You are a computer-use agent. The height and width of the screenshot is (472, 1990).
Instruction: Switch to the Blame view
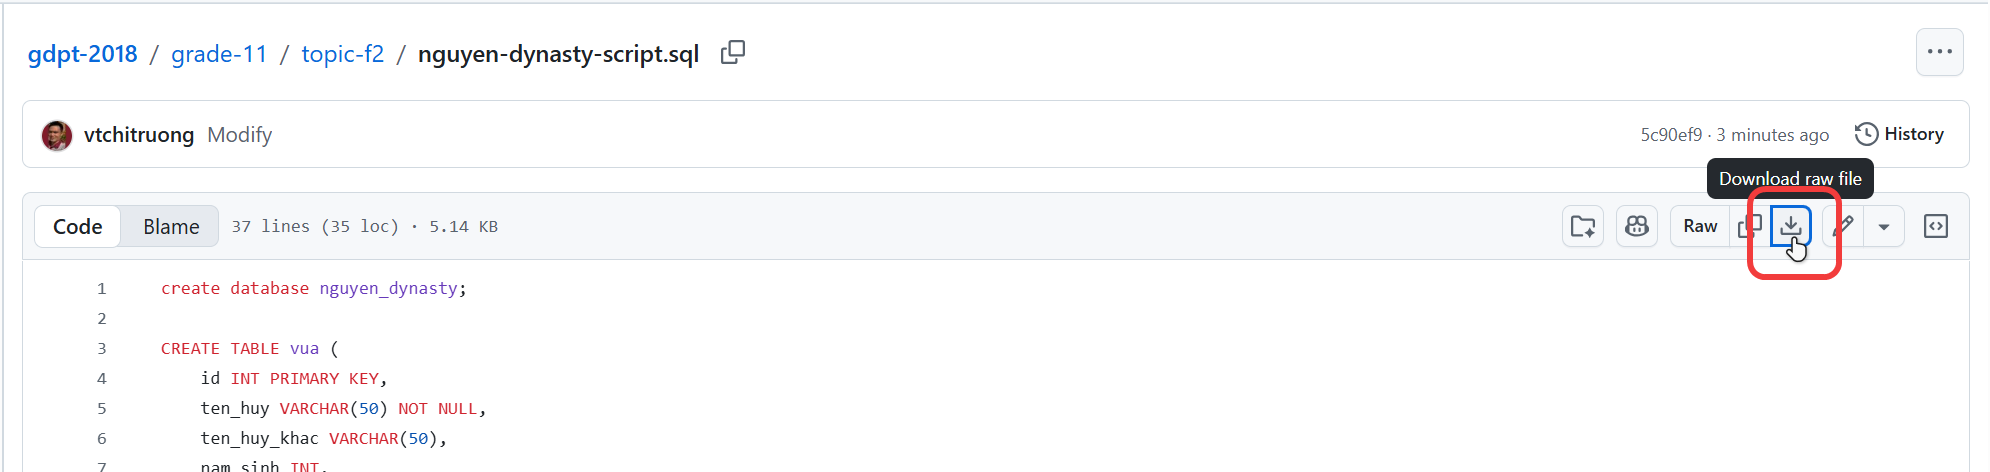171,227
